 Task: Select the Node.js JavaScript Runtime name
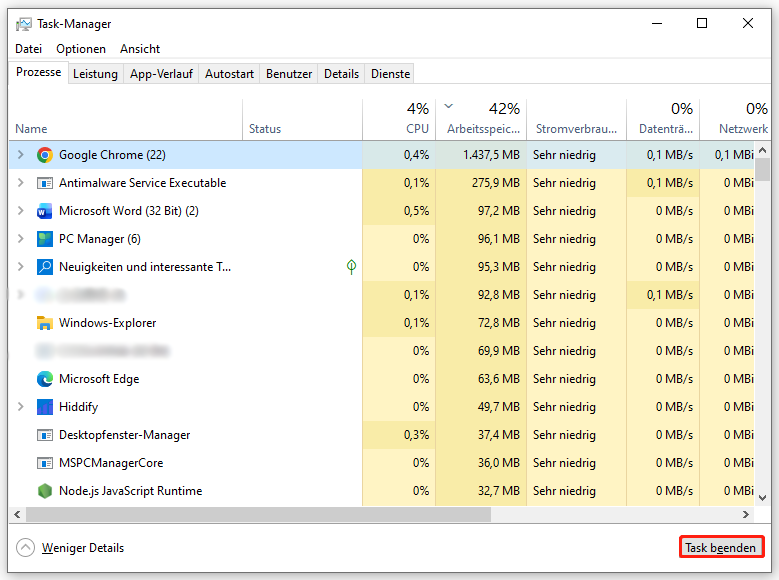point(130,491)
